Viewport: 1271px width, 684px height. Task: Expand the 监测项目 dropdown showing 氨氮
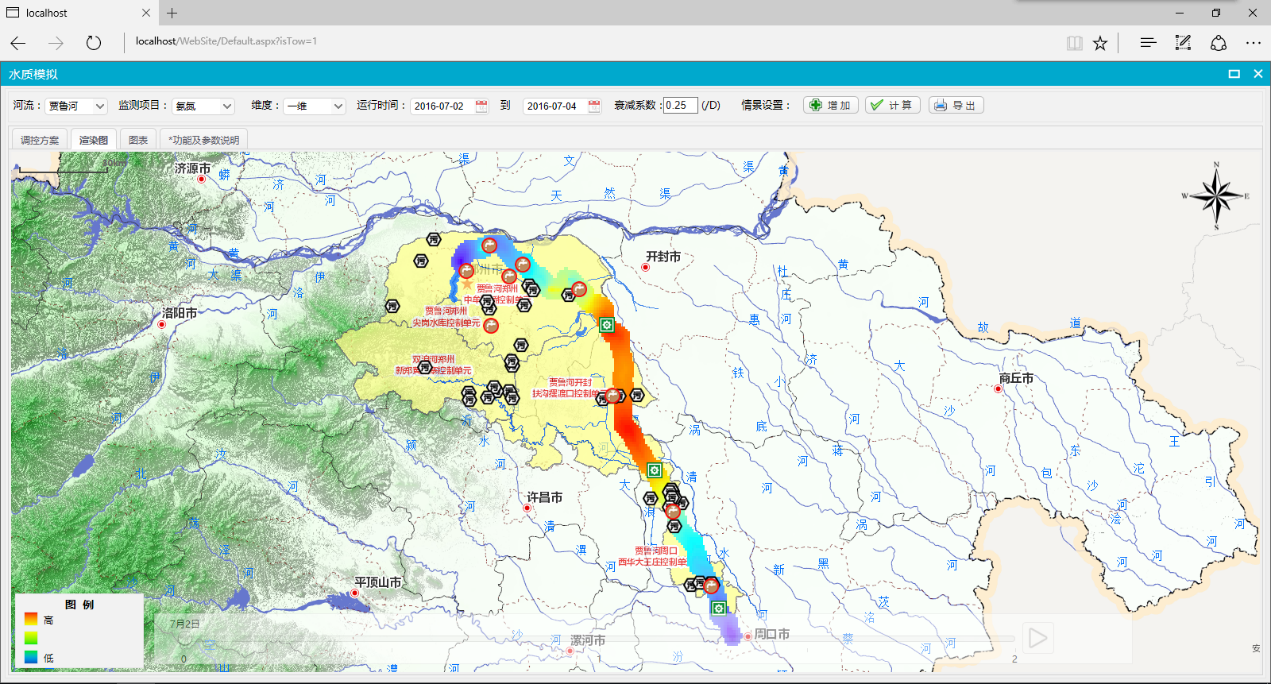[x=203, y=106]
